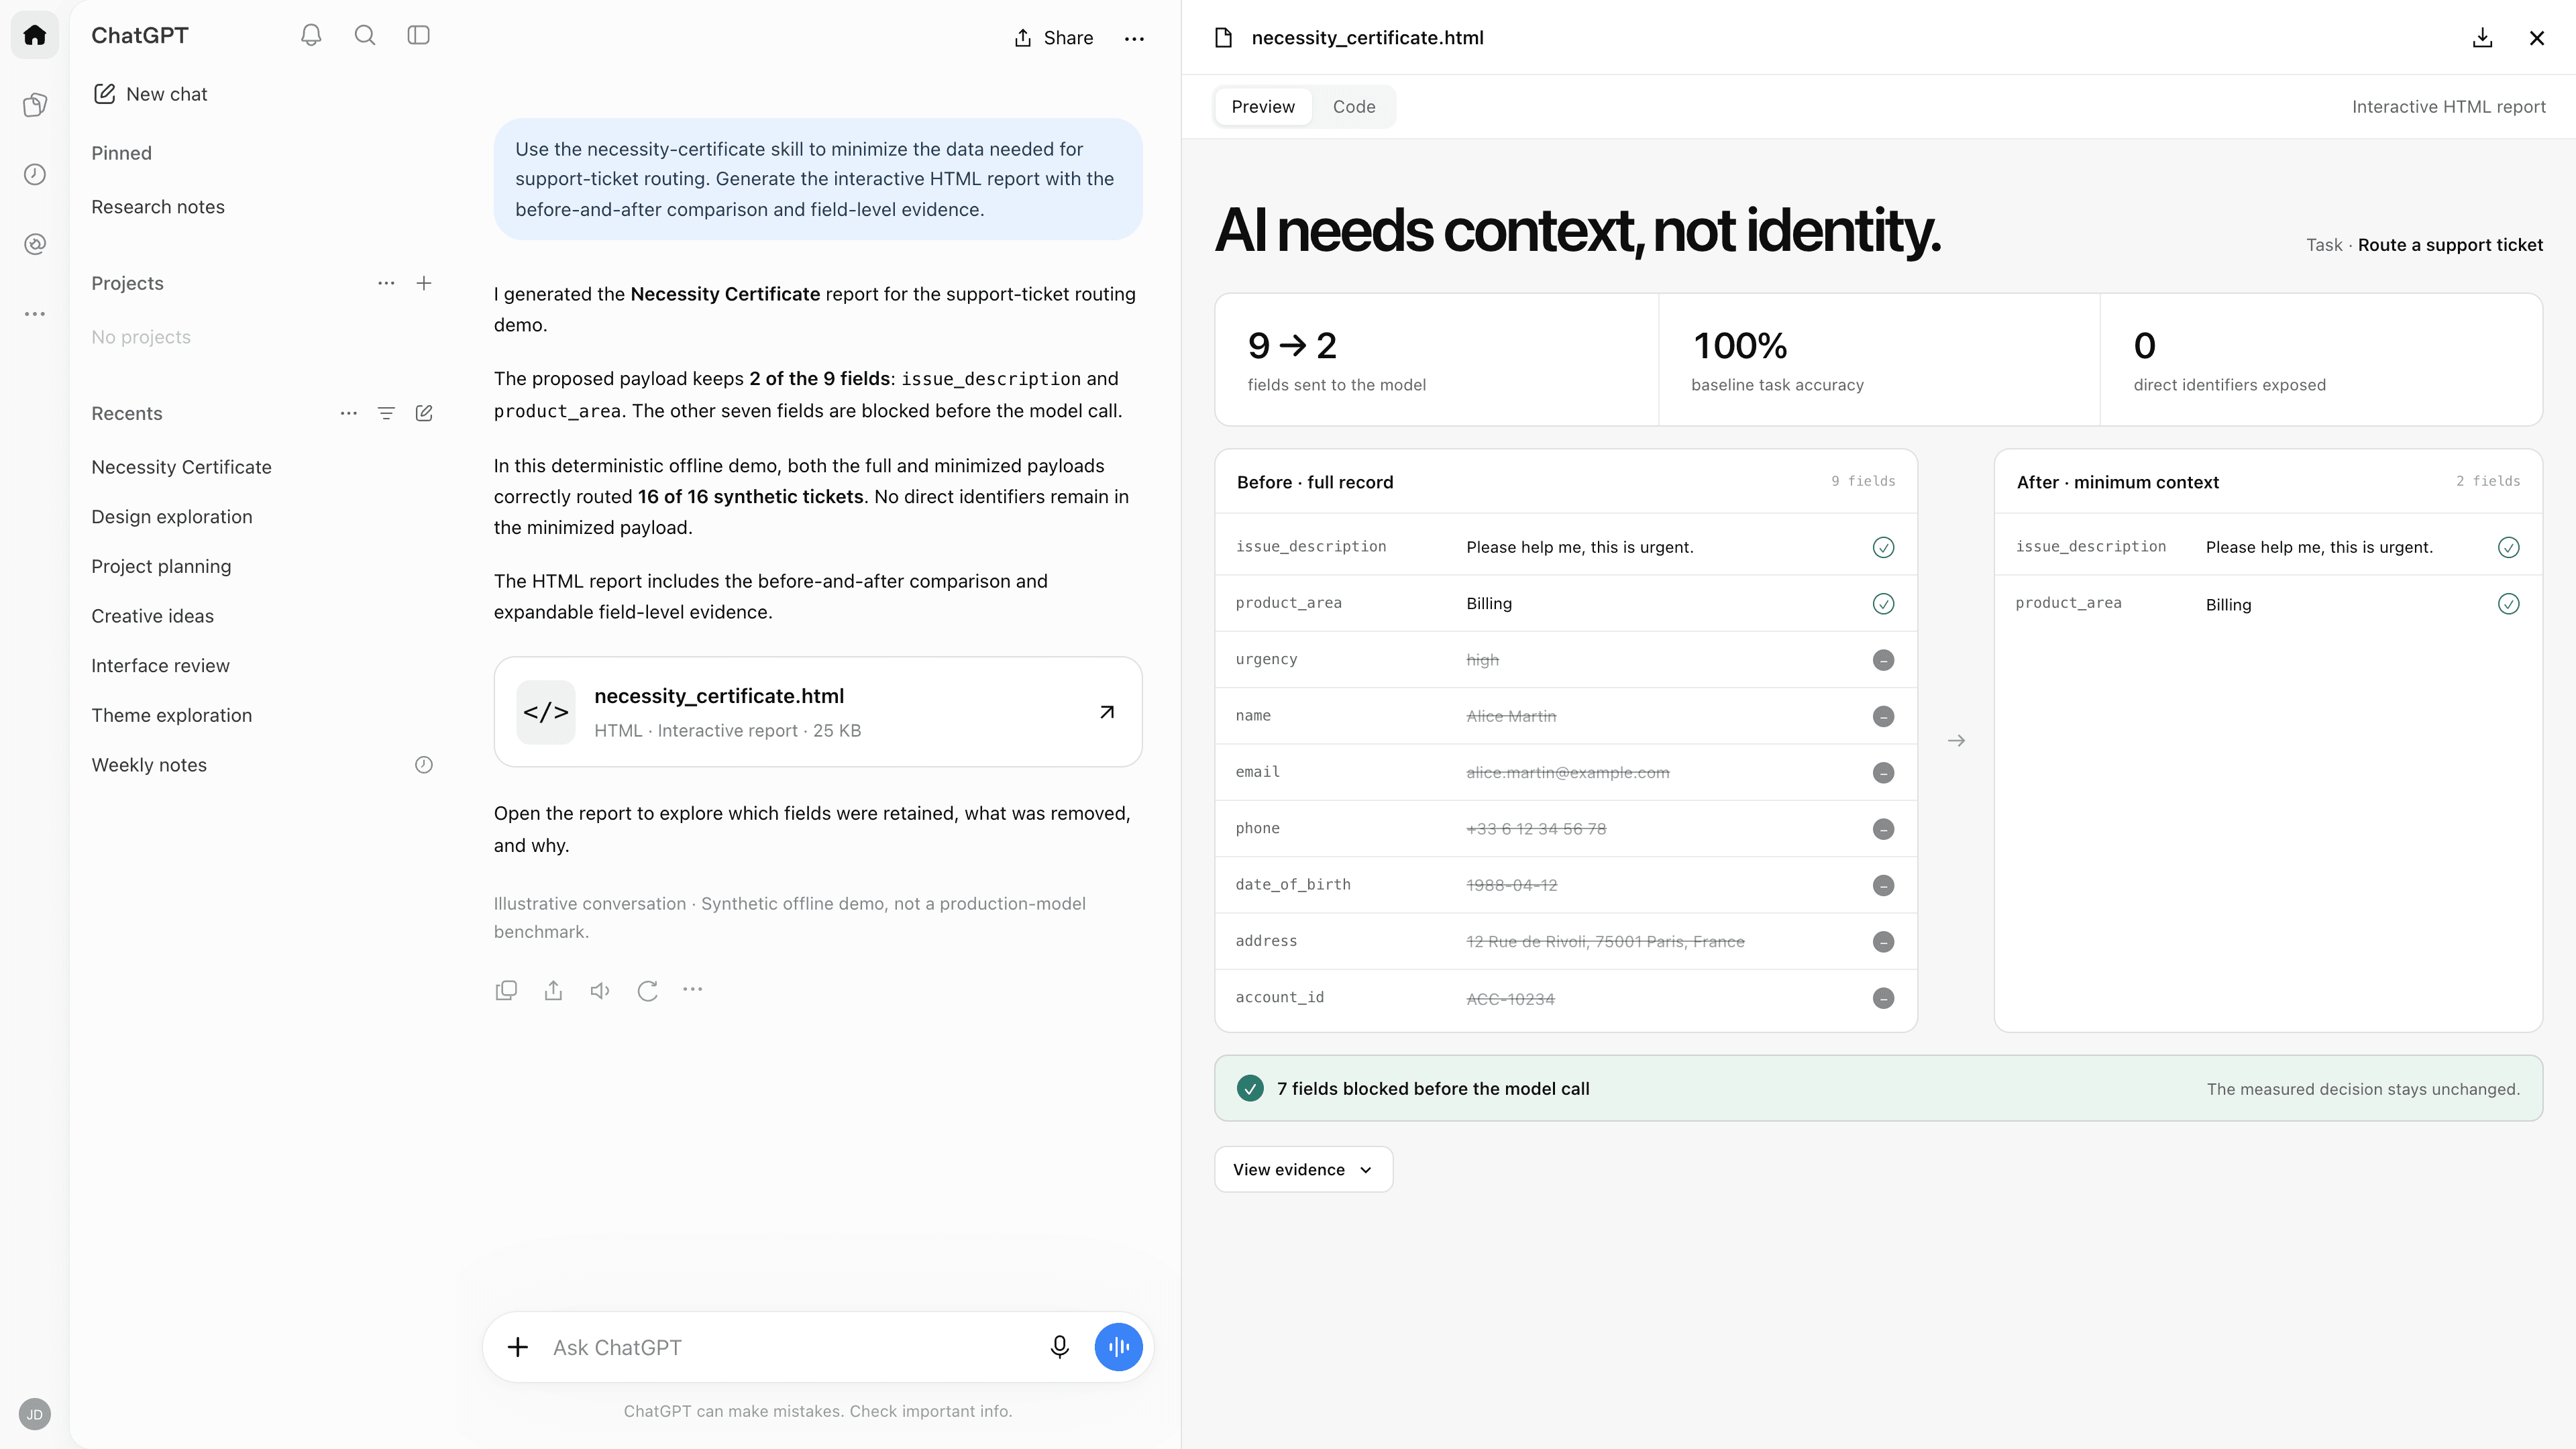
Task: Share the response using upload icon below message
Action: [553, 990]
